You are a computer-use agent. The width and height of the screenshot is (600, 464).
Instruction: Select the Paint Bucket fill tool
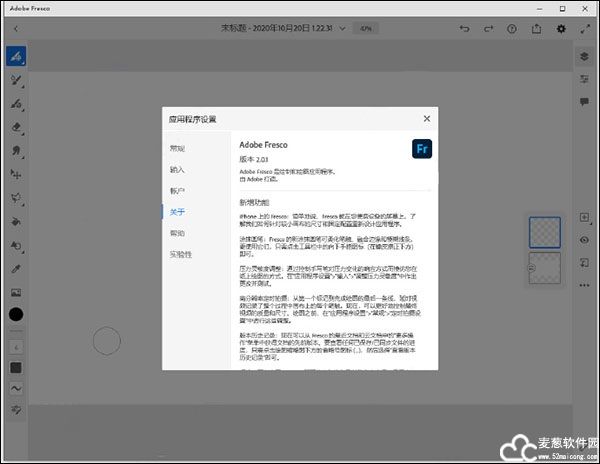pyautogui.click(x=16, y=221)
